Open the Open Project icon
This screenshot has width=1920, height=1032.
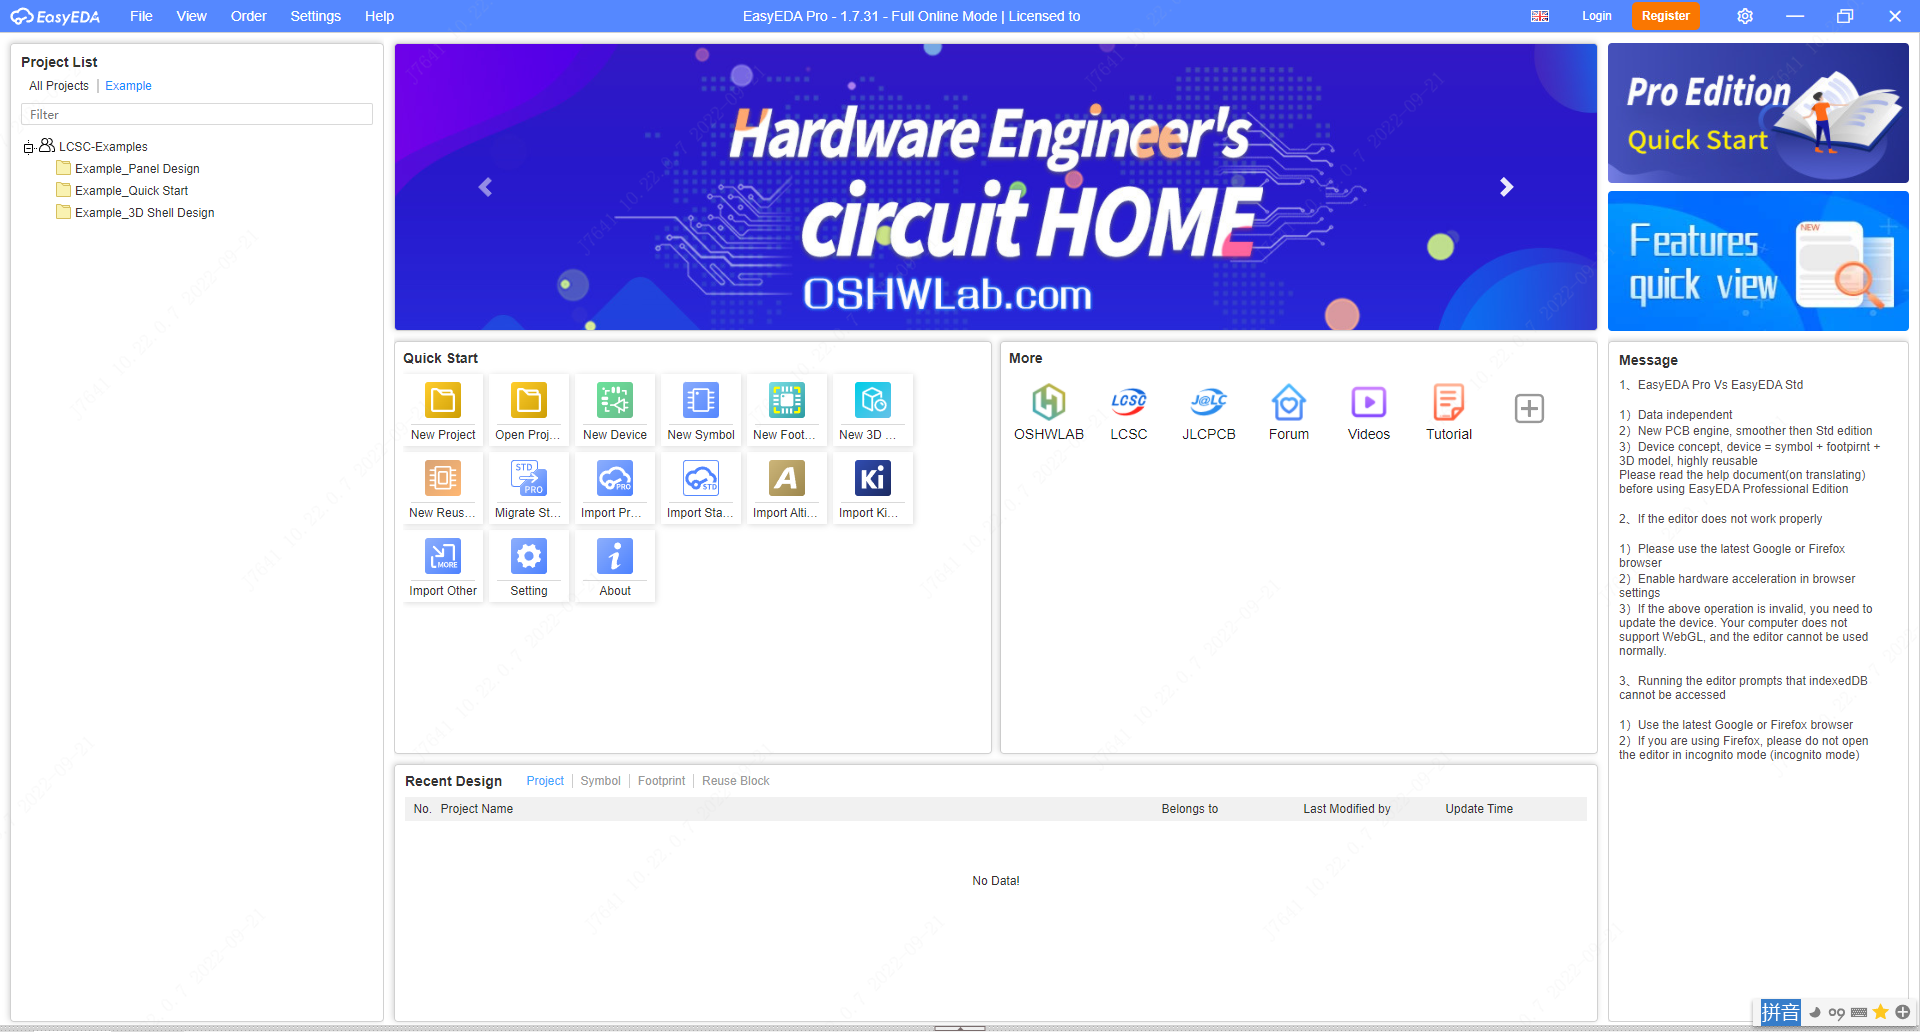529,401
